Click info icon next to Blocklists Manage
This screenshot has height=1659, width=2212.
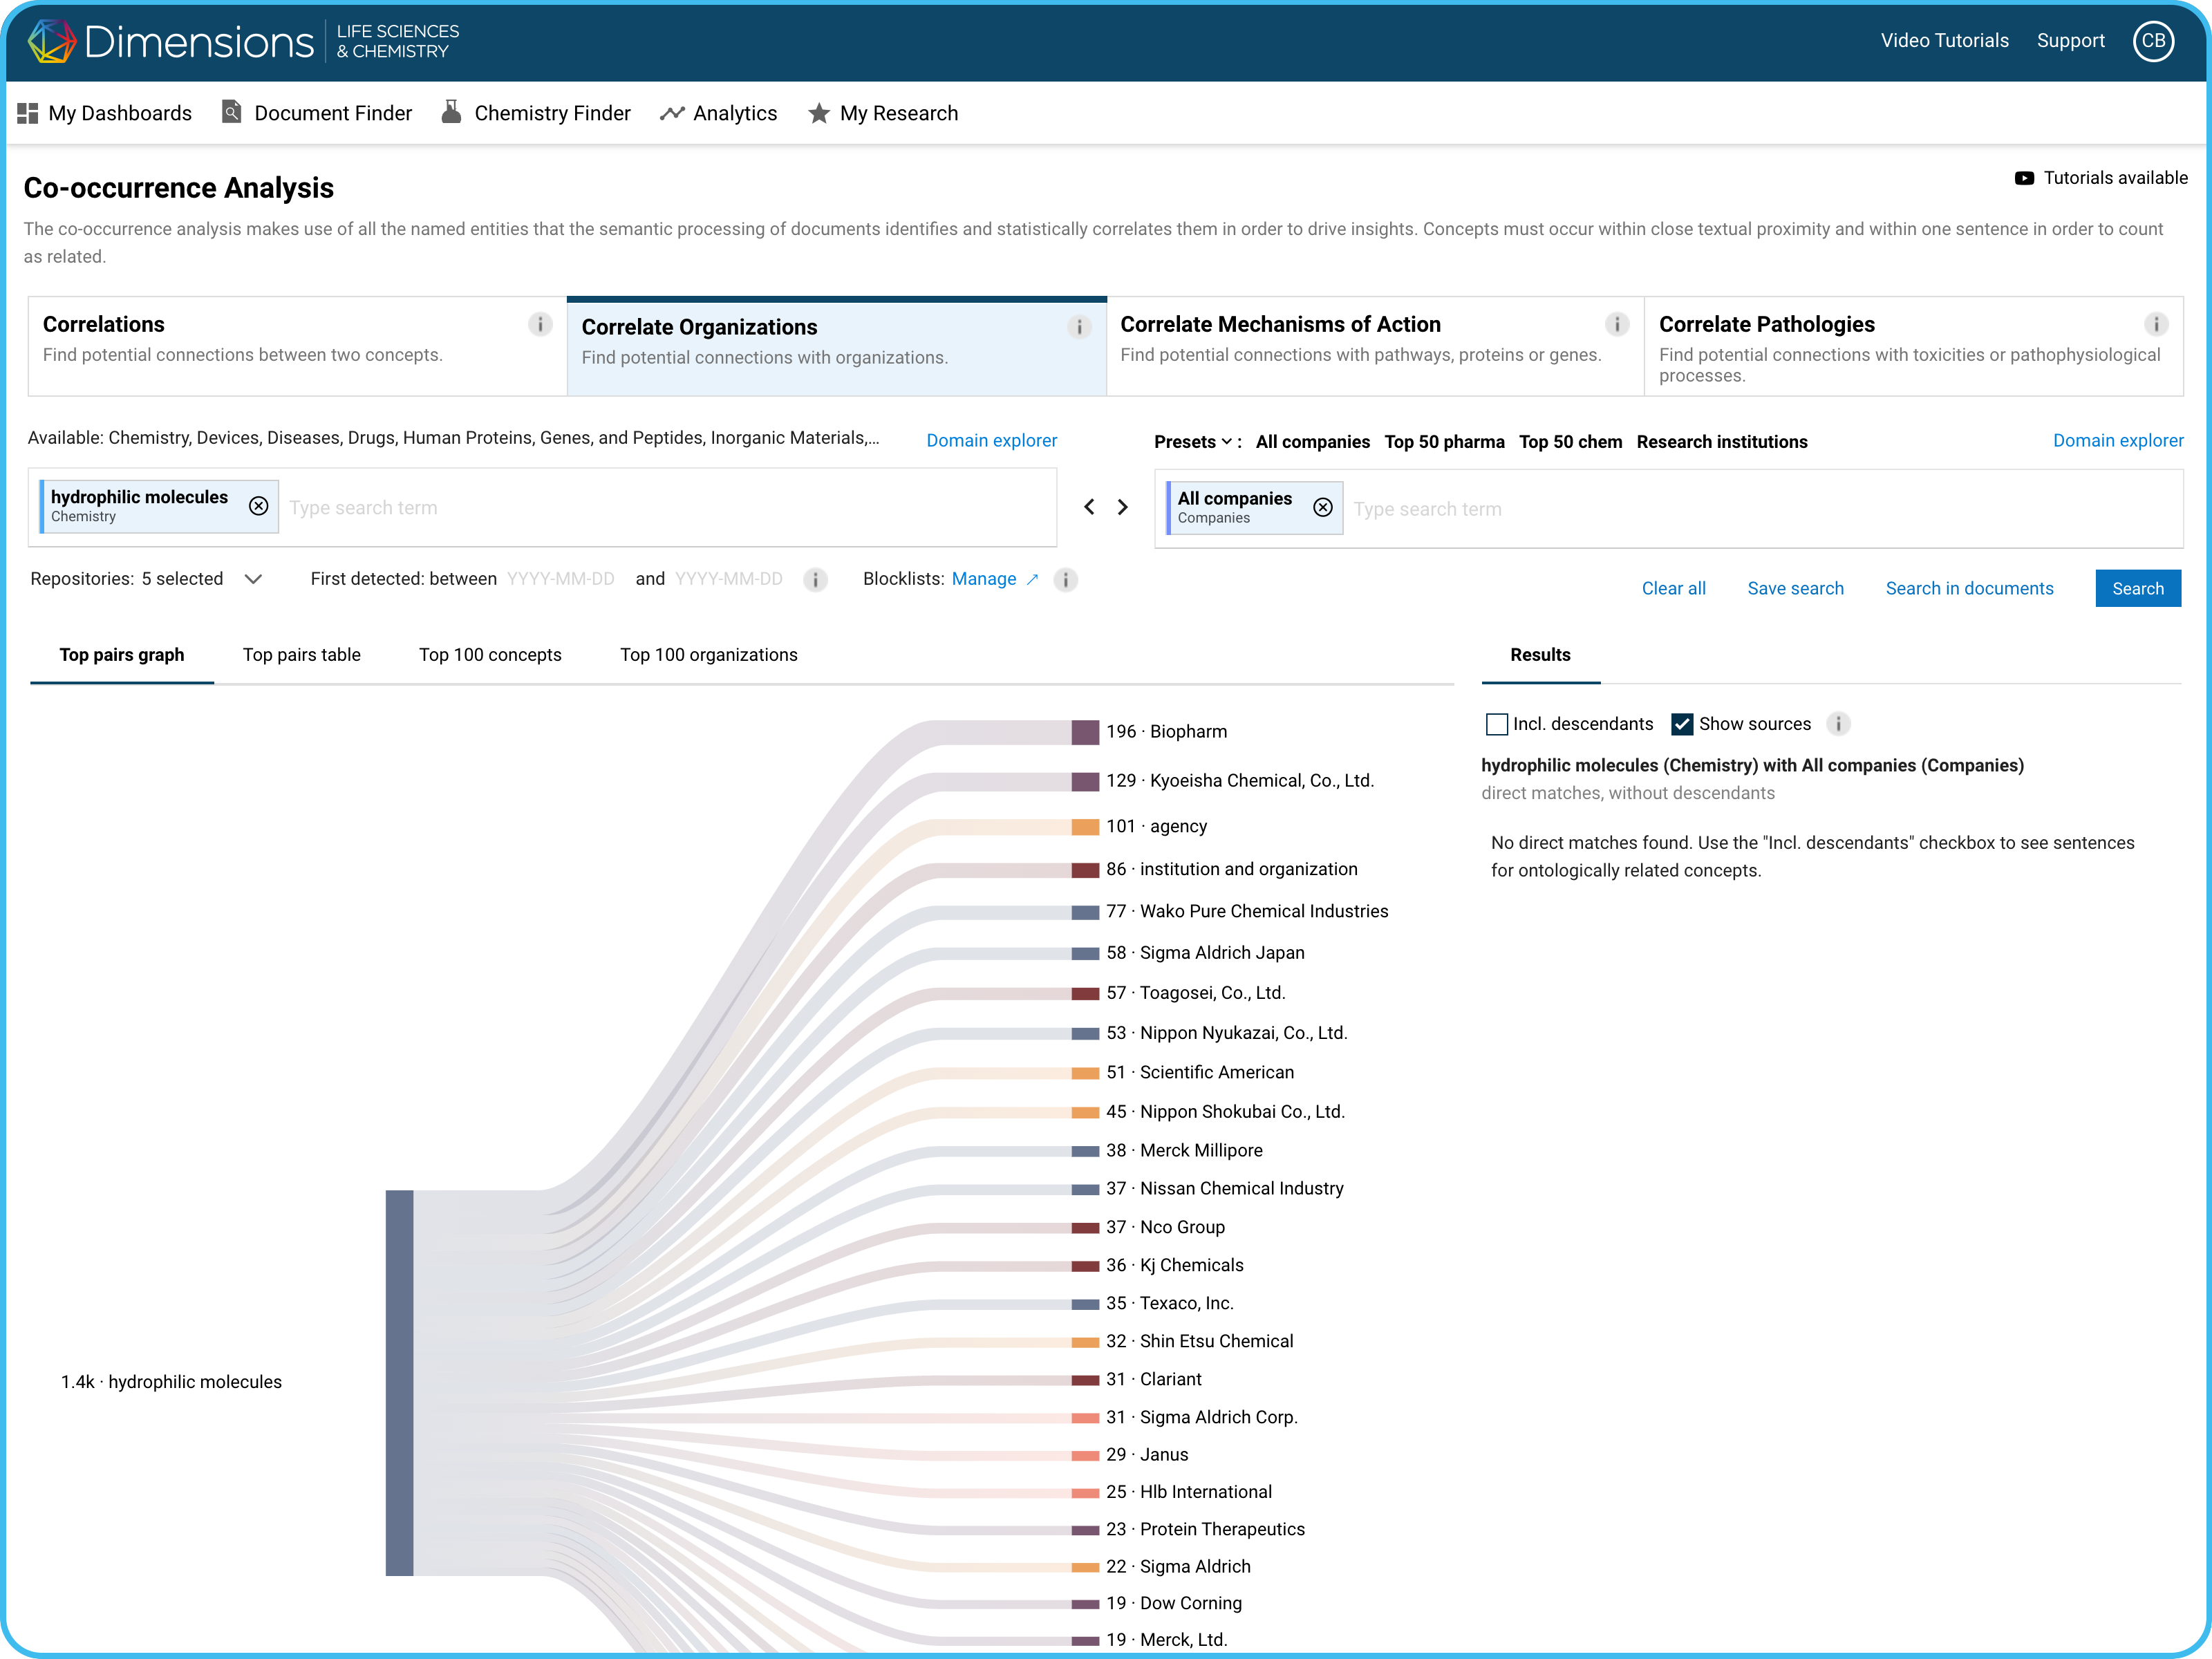pos(1066,580)
